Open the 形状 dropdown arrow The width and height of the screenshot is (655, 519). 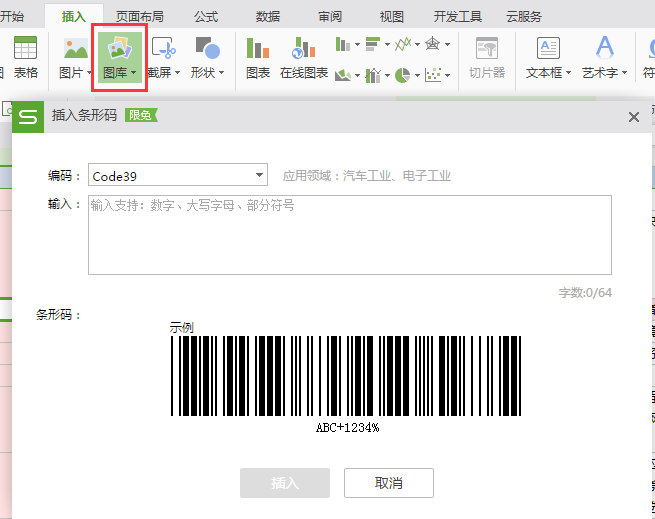point(221,73)
